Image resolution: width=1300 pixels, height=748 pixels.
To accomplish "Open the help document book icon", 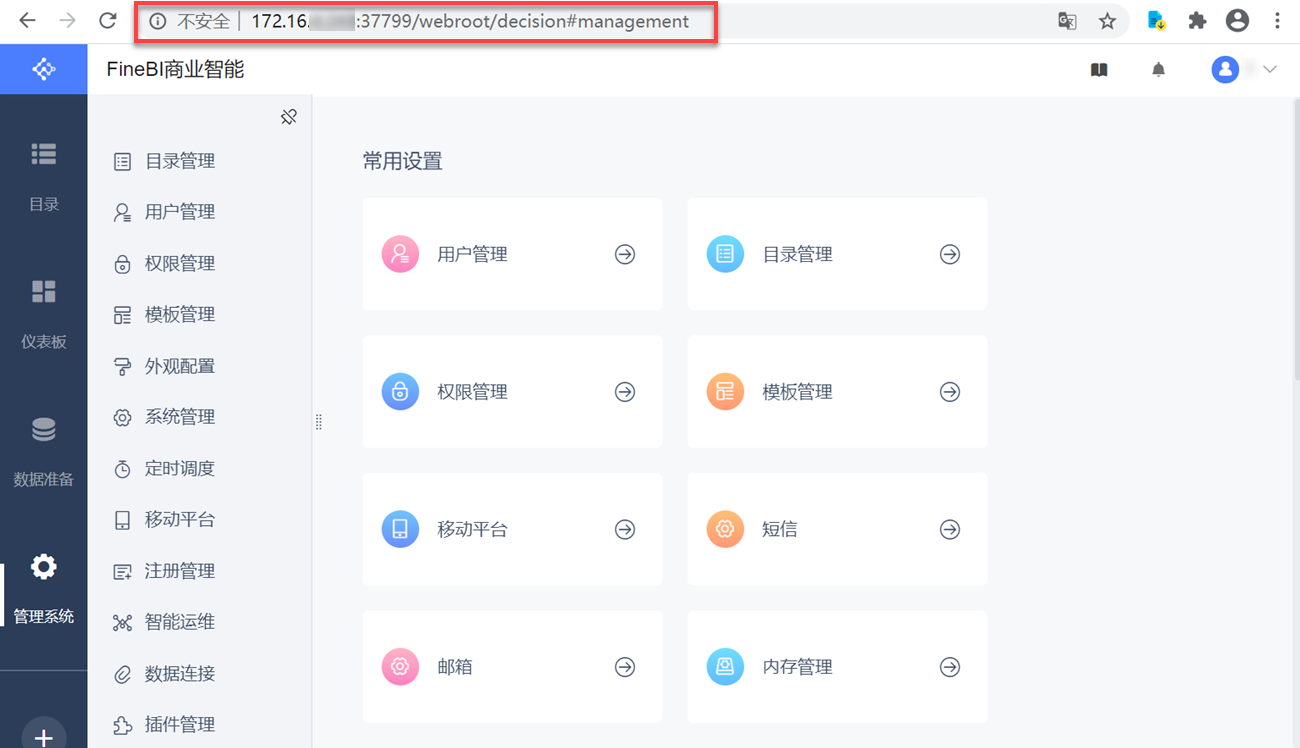I will click(1099, 70).
